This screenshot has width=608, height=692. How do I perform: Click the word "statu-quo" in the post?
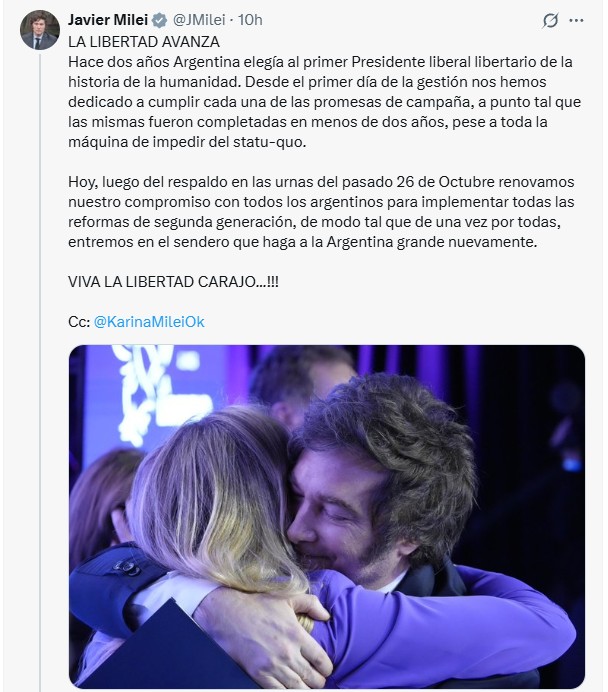[x=244, y=141]
